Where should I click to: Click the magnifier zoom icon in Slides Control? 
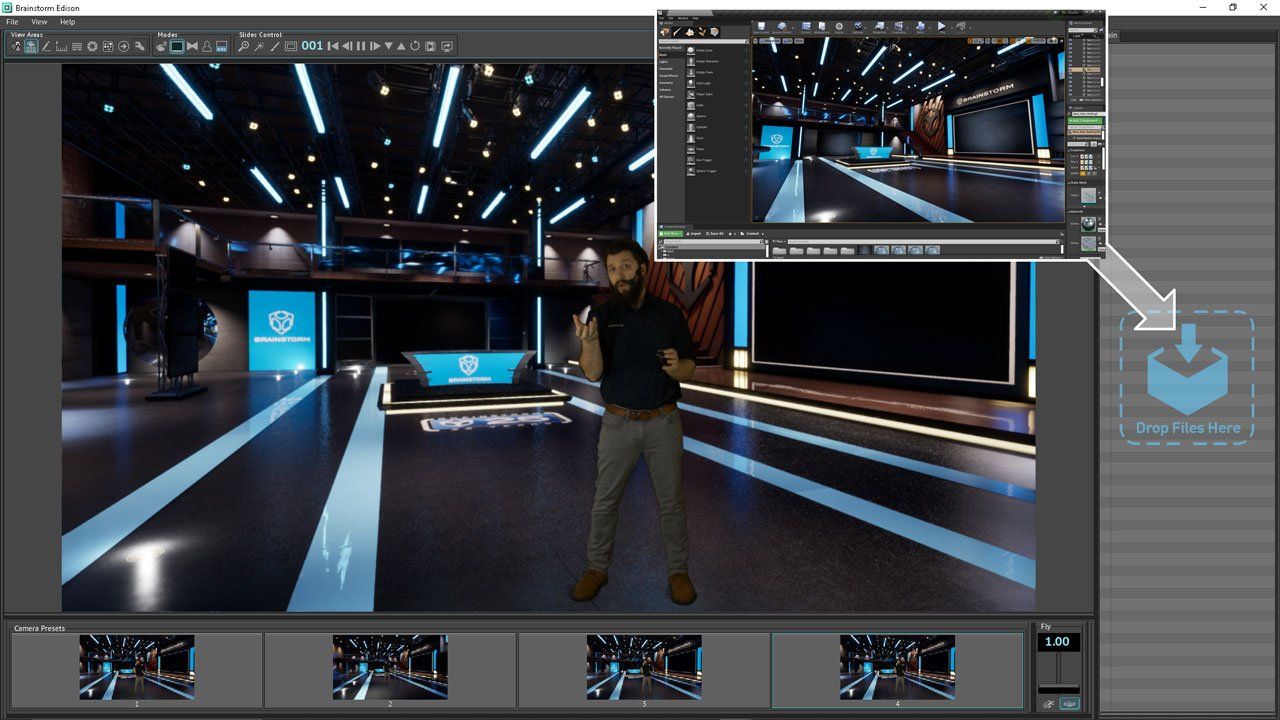pos(244,46)
